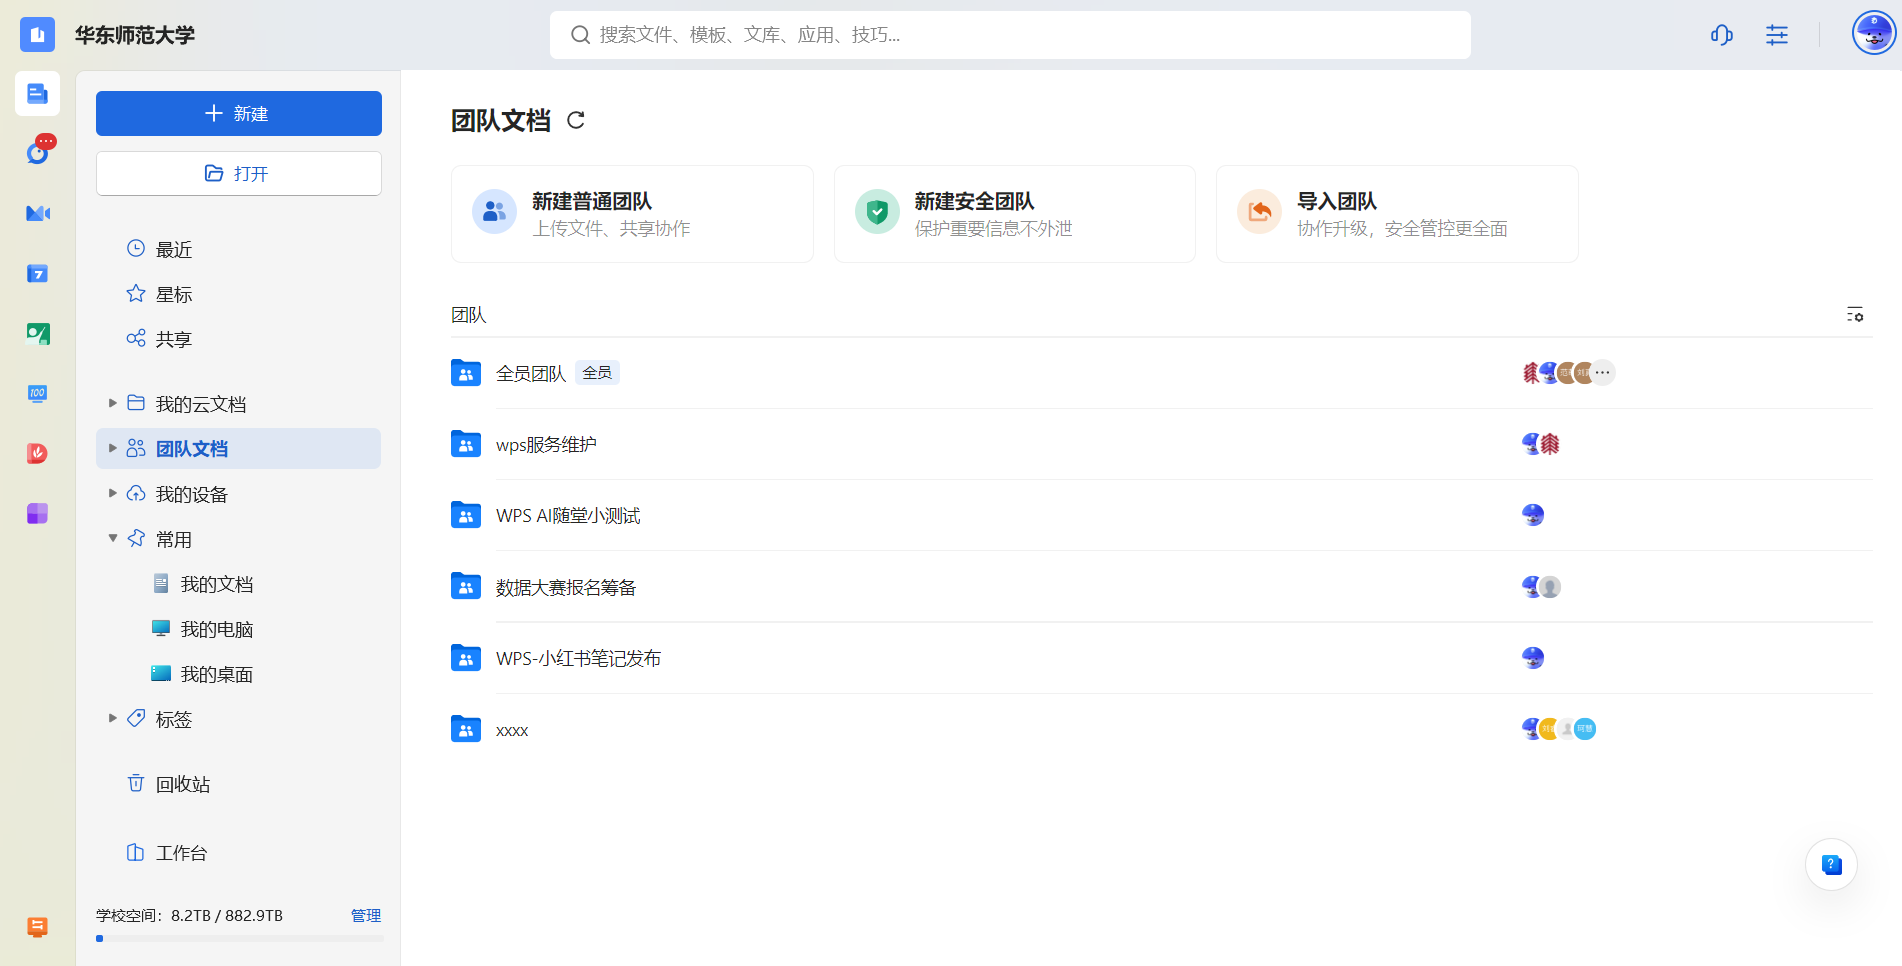Click member avatars of the xxxx team
The width and height of the screenshot is (1902, 966).
click(x=1559, y=729)
